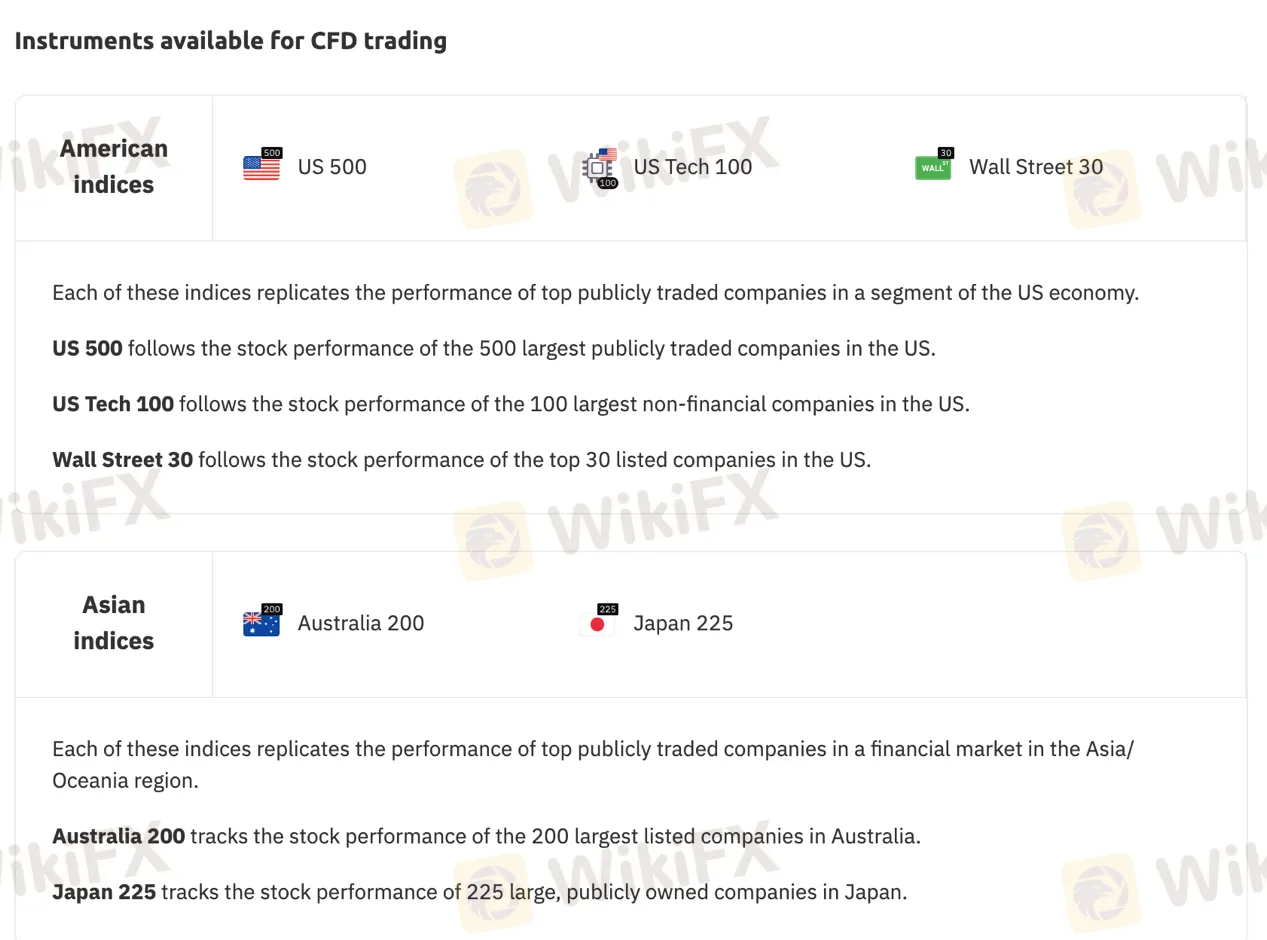Screen dimensions: 1267x940
Task: Click bold Japan 225 in description
Action: 104,892
